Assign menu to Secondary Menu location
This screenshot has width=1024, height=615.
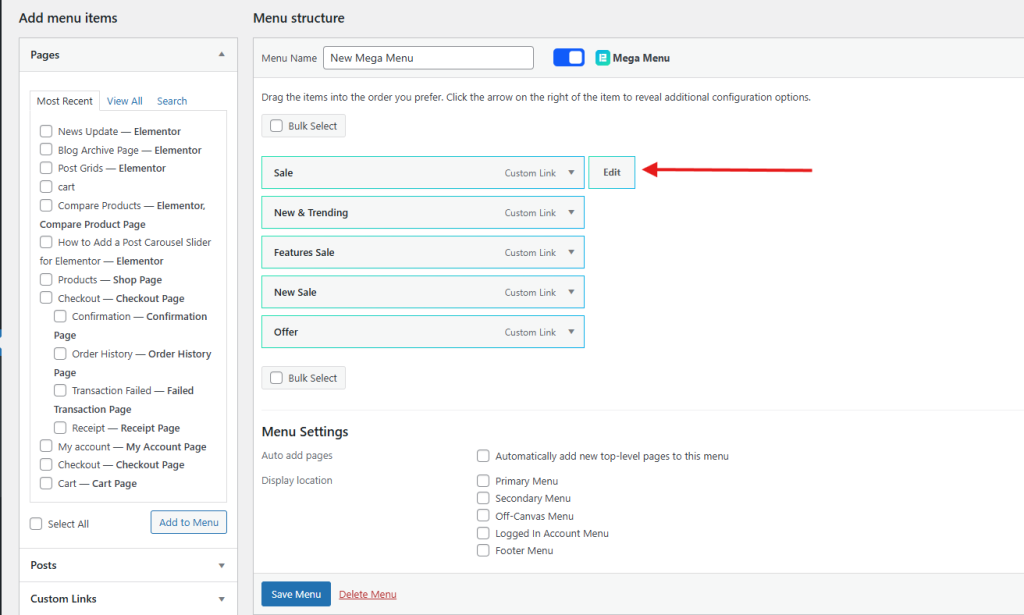point(483,498)
